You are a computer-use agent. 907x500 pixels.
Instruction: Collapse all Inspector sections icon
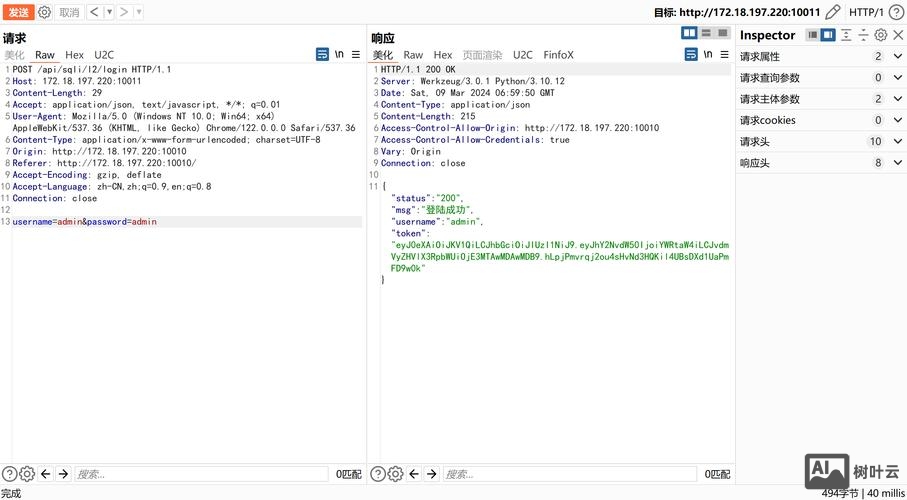pyautogui.click(x=863, y=35)
